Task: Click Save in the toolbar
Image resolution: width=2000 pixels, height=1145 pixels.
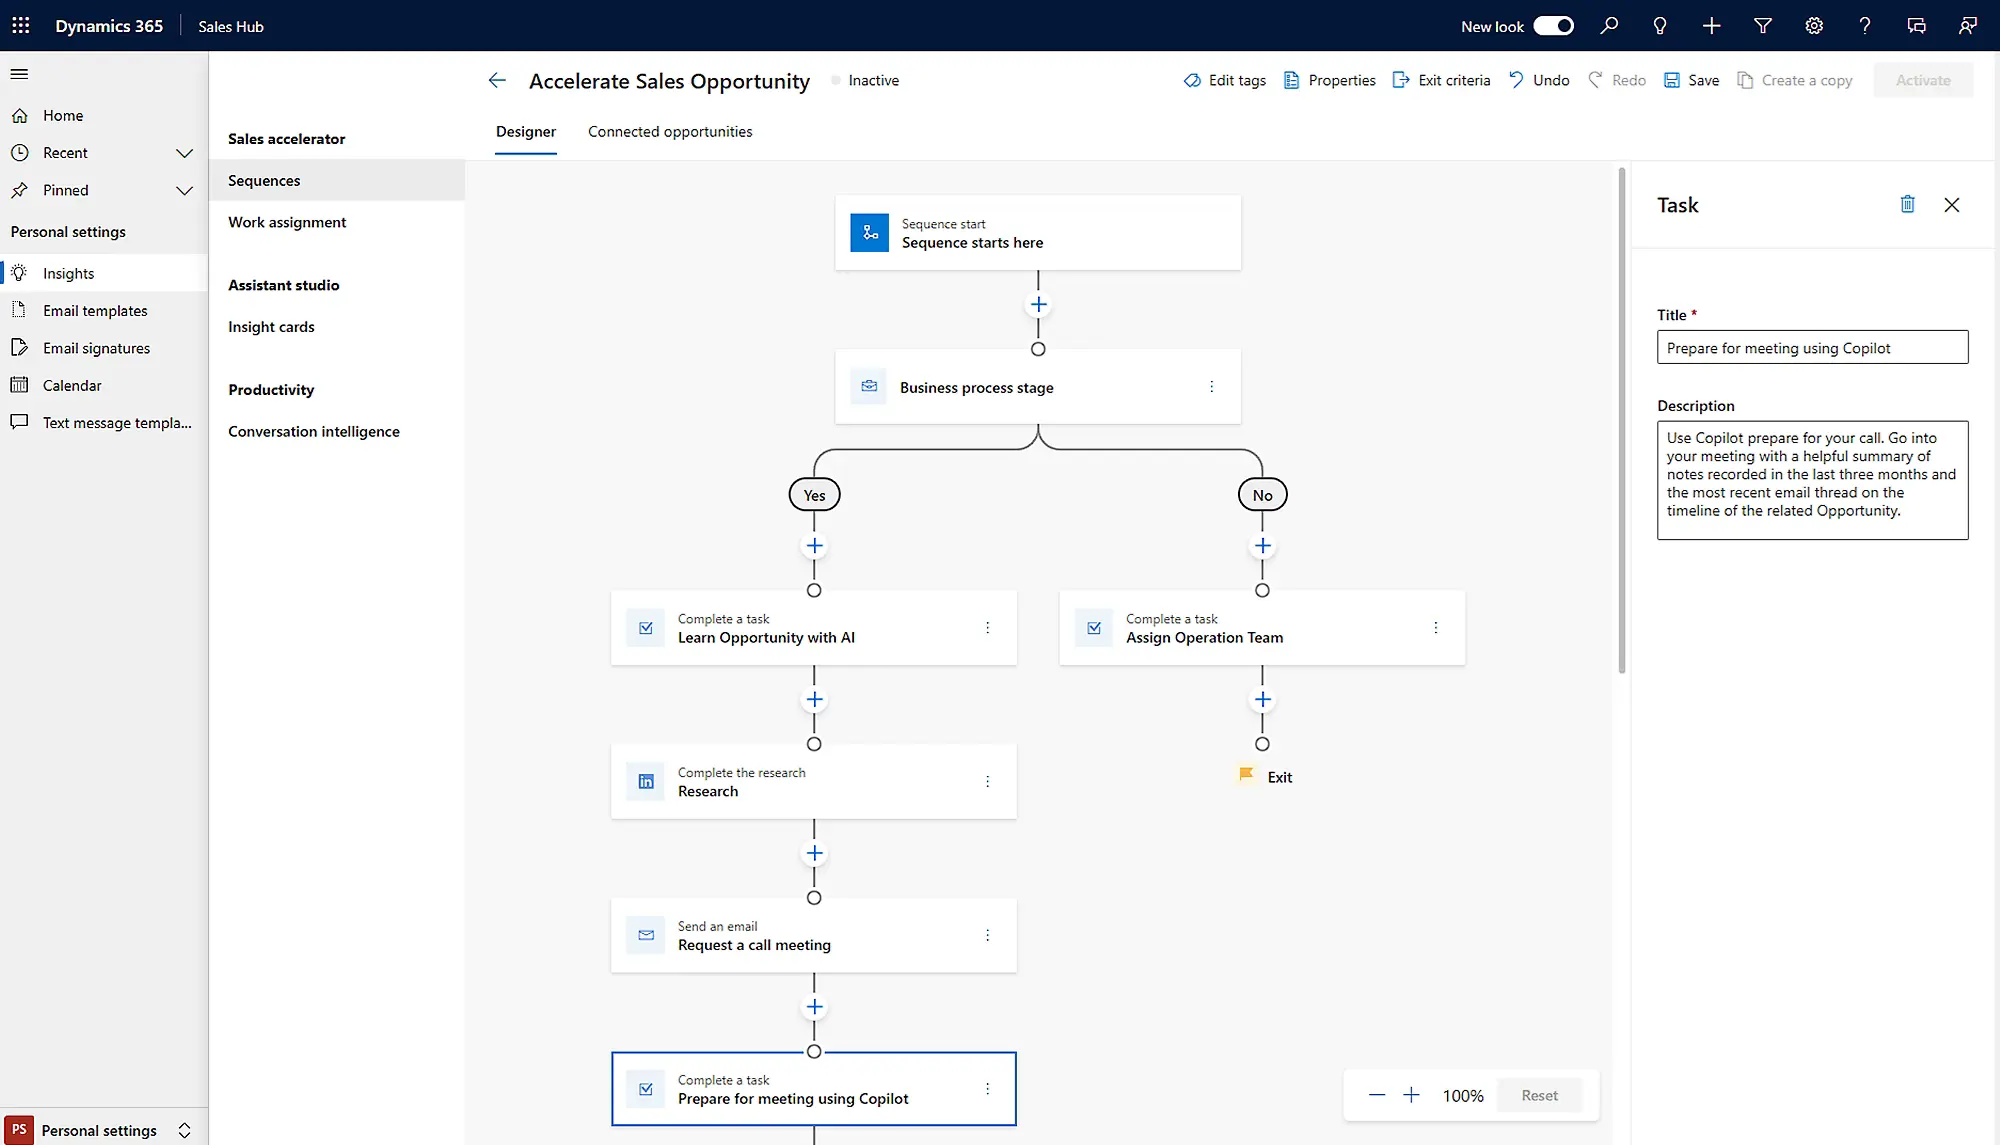Action: tap(1692, 81)
